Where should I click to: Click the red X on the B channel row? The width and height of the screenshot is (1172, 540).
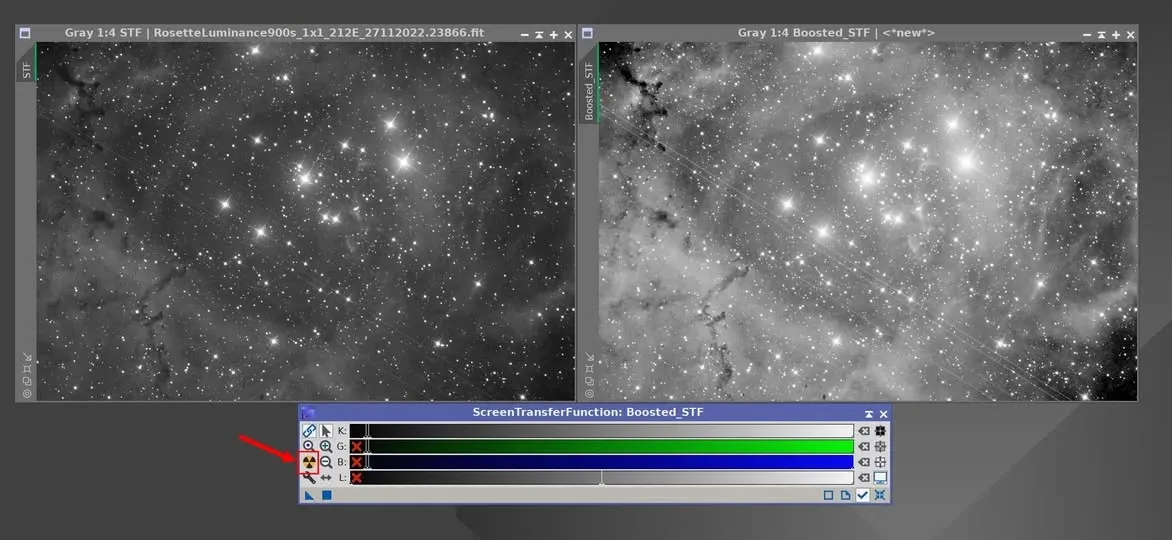(357, 462)
